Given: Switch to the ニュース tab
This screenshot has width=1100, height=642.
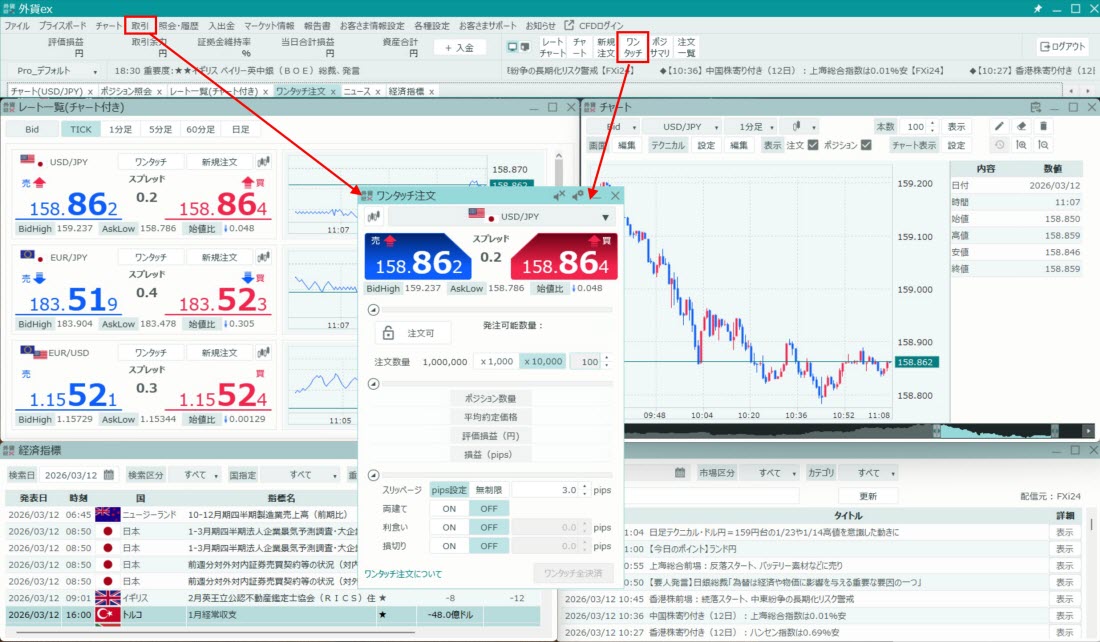Looking at the screenshot, I should point(356,91).
